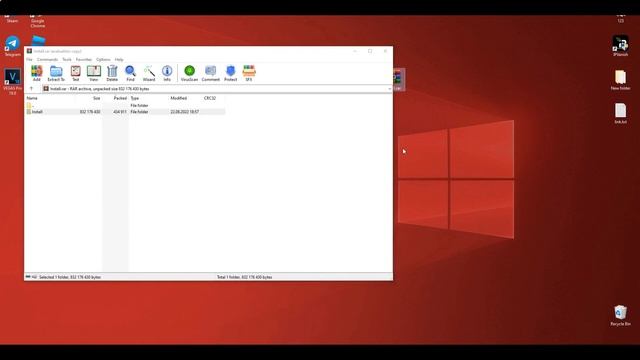Click "Total 1 folder" status bar text
The width and height of the screenshot is (640, 360).
tap(244, 277)
